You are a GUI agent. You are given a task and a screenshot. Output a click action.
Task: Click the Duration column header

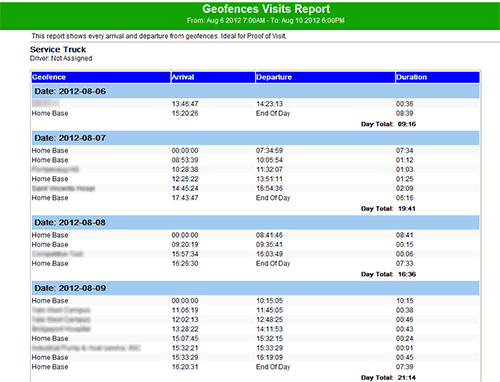tap(437, 77)
